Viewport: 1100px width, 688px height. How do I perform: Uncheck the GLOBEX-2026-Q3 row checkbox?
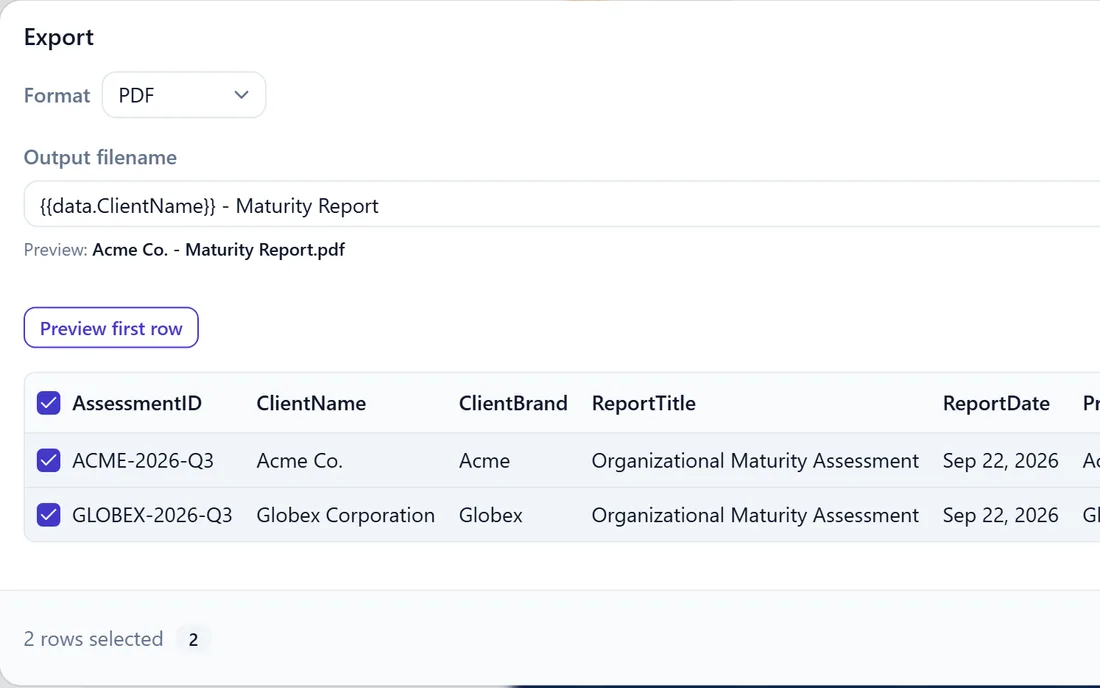click(x=48, y=515)
